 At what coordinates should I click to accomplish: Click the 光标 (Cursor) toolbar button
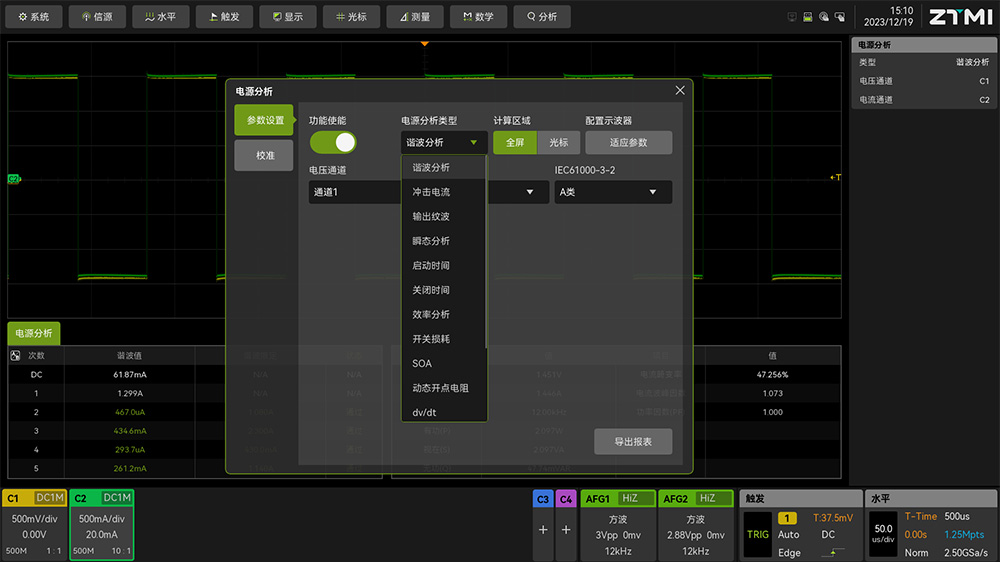[x=352, y=17]
